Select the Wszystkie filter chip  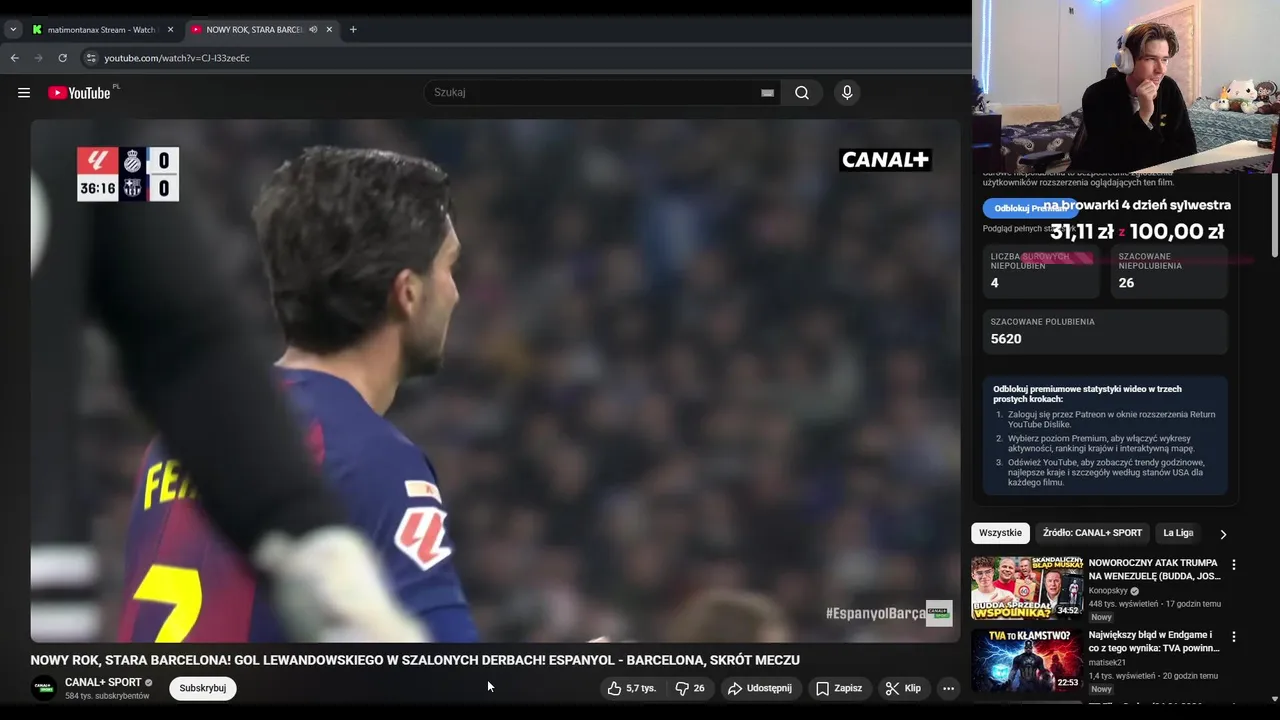(x=1000, y=533)
